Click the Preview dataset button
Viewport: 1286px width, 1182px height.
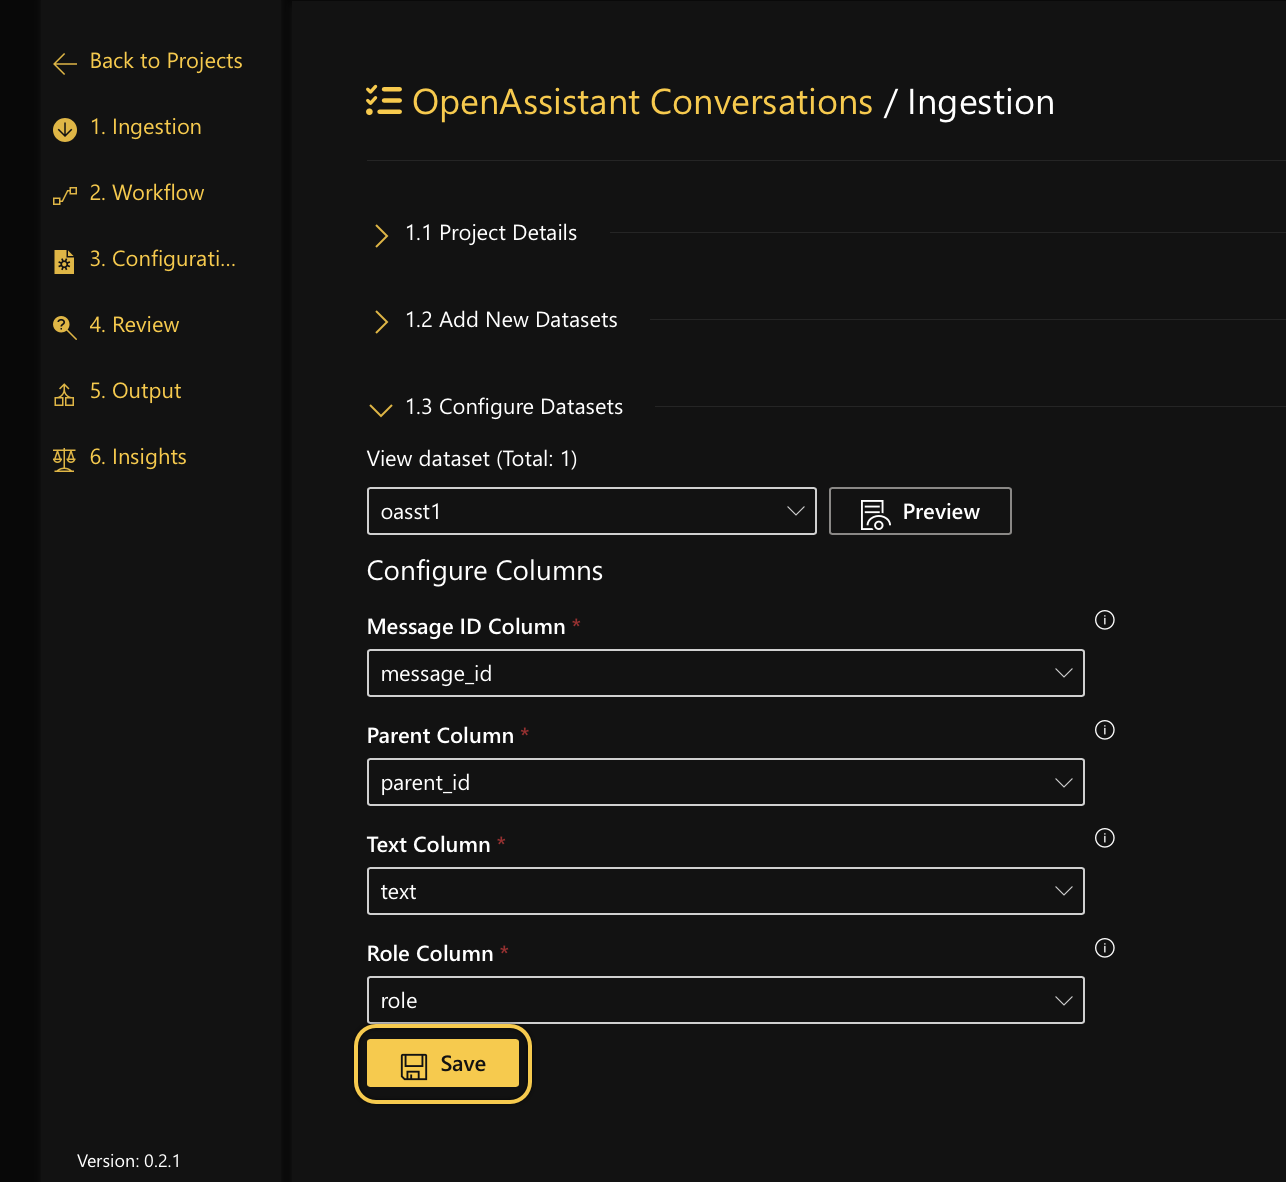coord(920,512)
